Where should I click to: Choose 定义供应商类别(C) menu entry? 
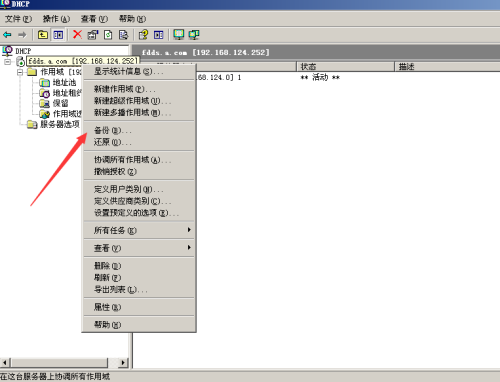point(139,201)
